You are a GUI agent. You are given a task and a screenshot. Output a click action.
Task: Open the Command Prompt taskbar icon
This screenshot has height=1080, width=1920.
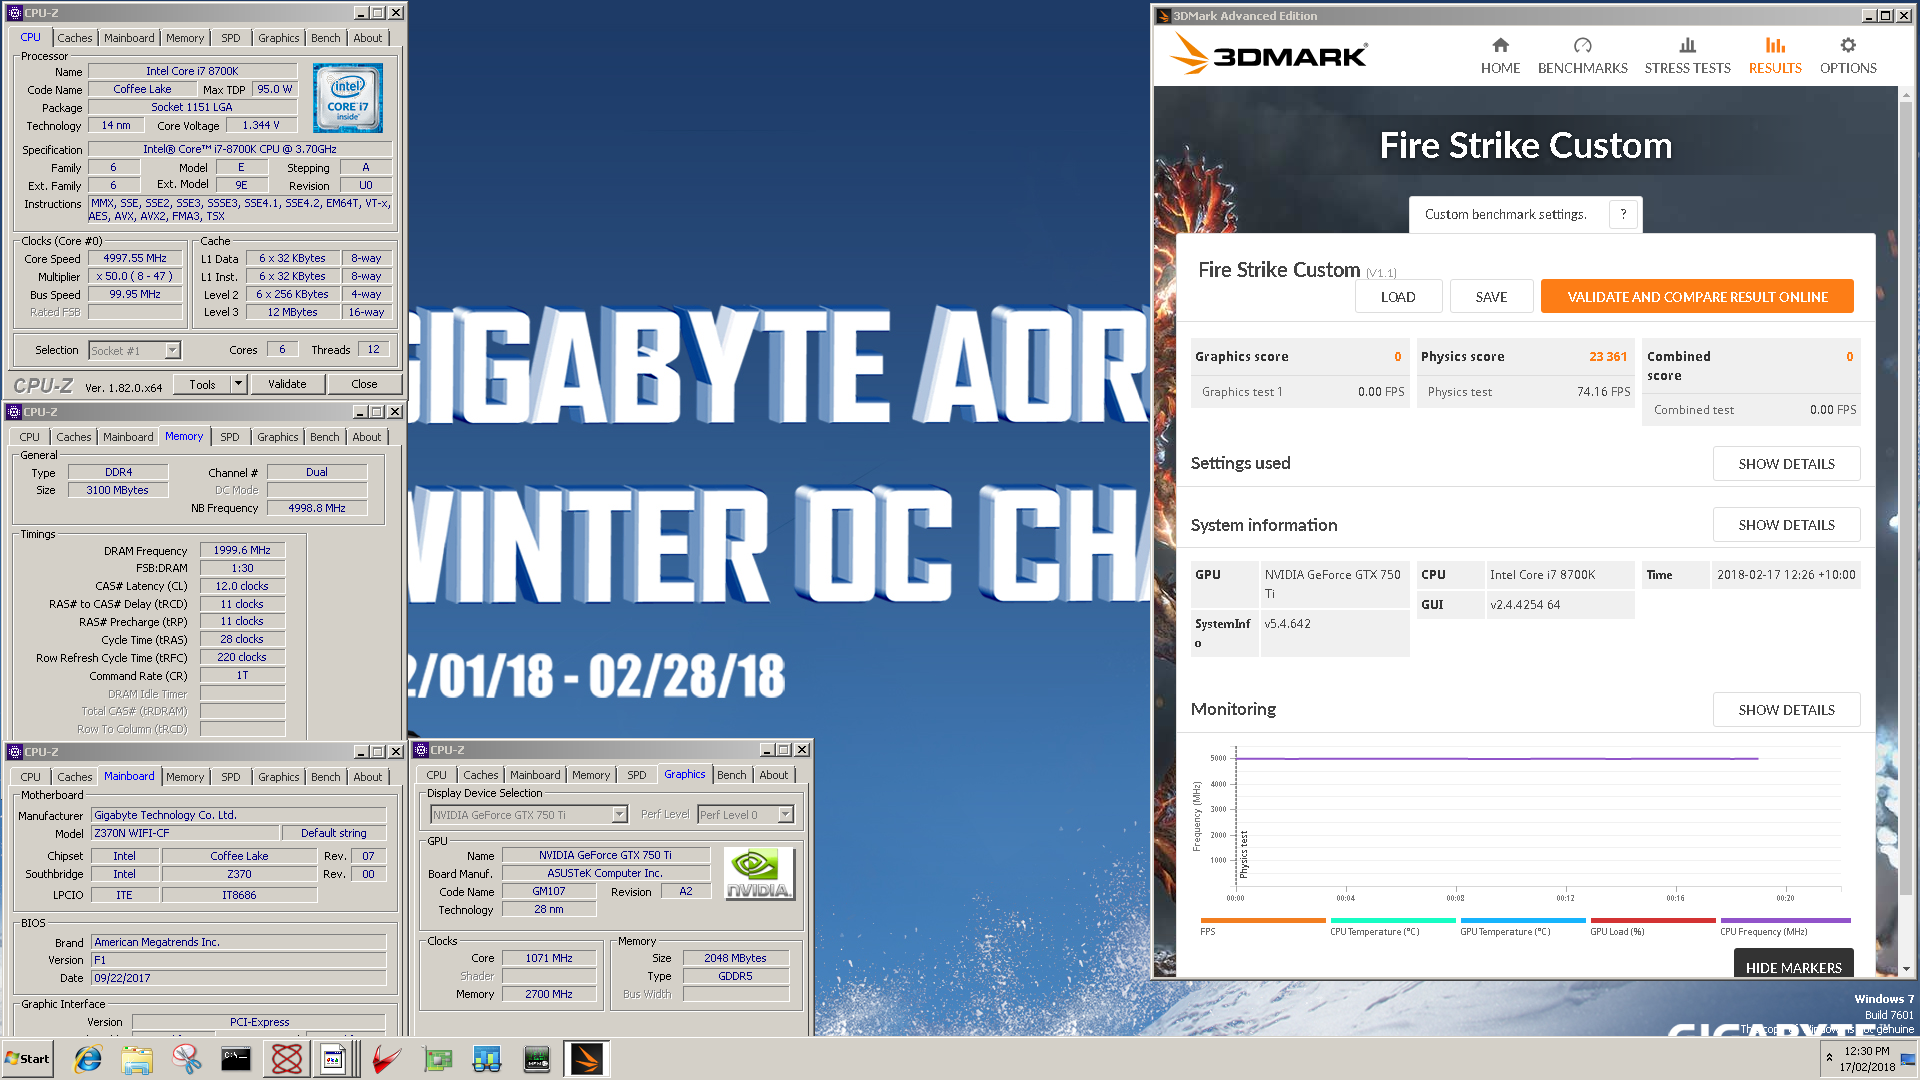[236, 1059]
